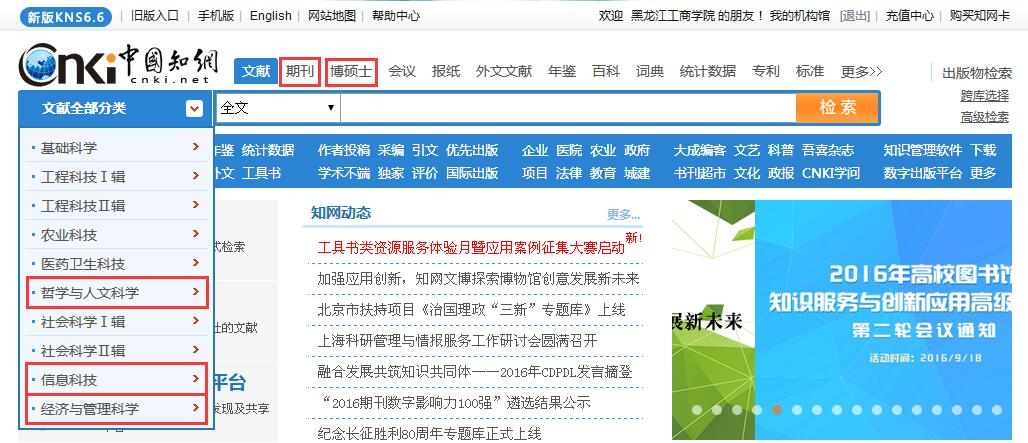The width and height of the screenshot is (1028, 443).
Task: Expand 工程科技Ⅱ辑 category arrow
Action: (x=195, y=205)
